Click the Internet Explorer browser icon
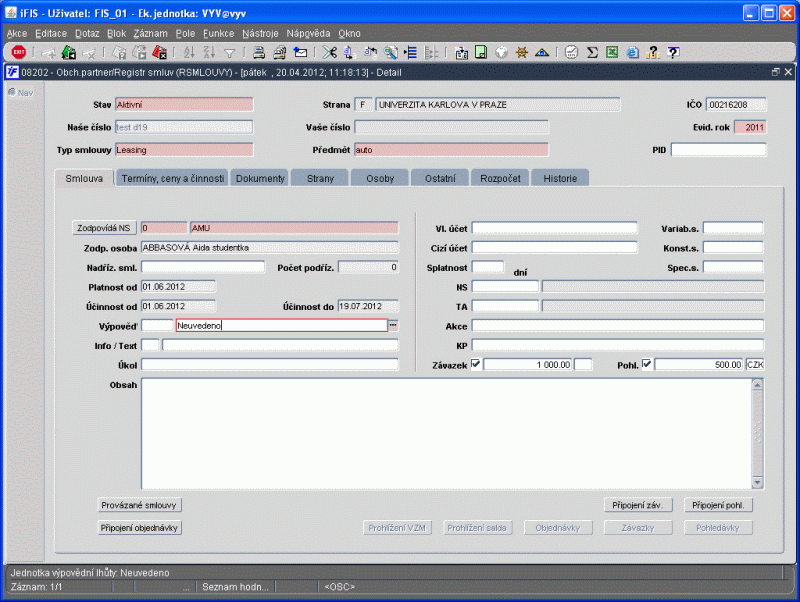The width and height of the screenshot is (800, 602). pos(633,52)
